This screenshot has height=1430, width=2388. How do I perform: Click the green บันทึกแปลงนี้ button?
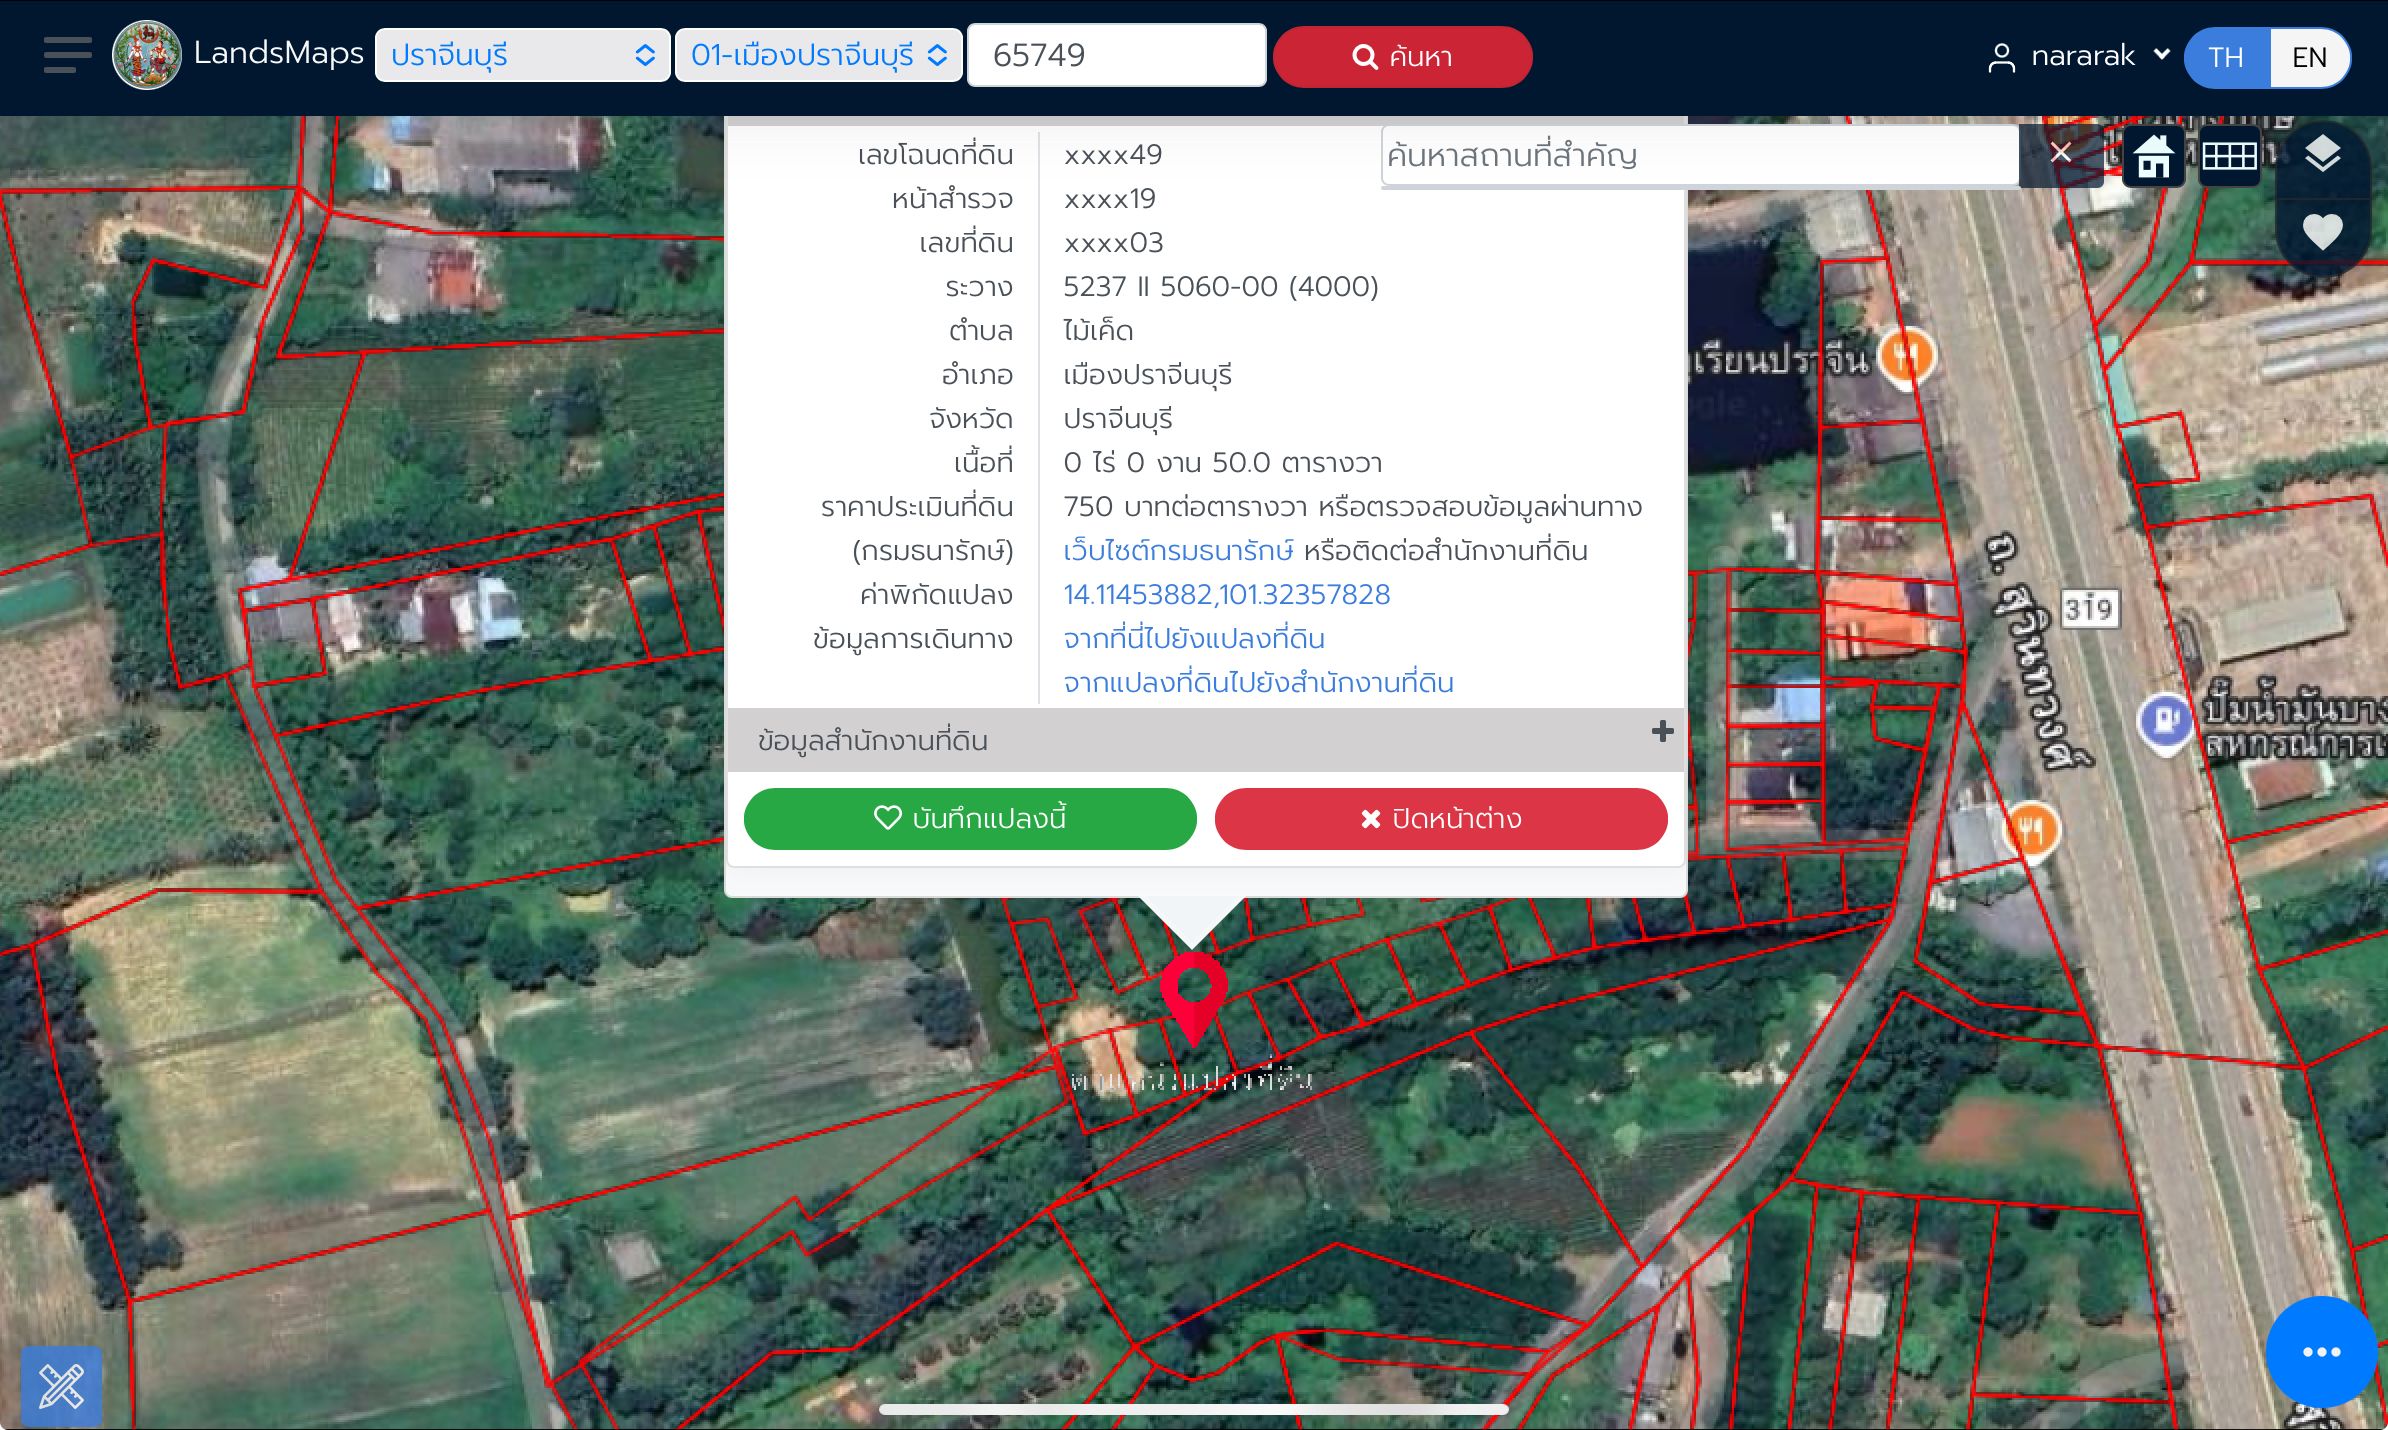tap(970, 818)
